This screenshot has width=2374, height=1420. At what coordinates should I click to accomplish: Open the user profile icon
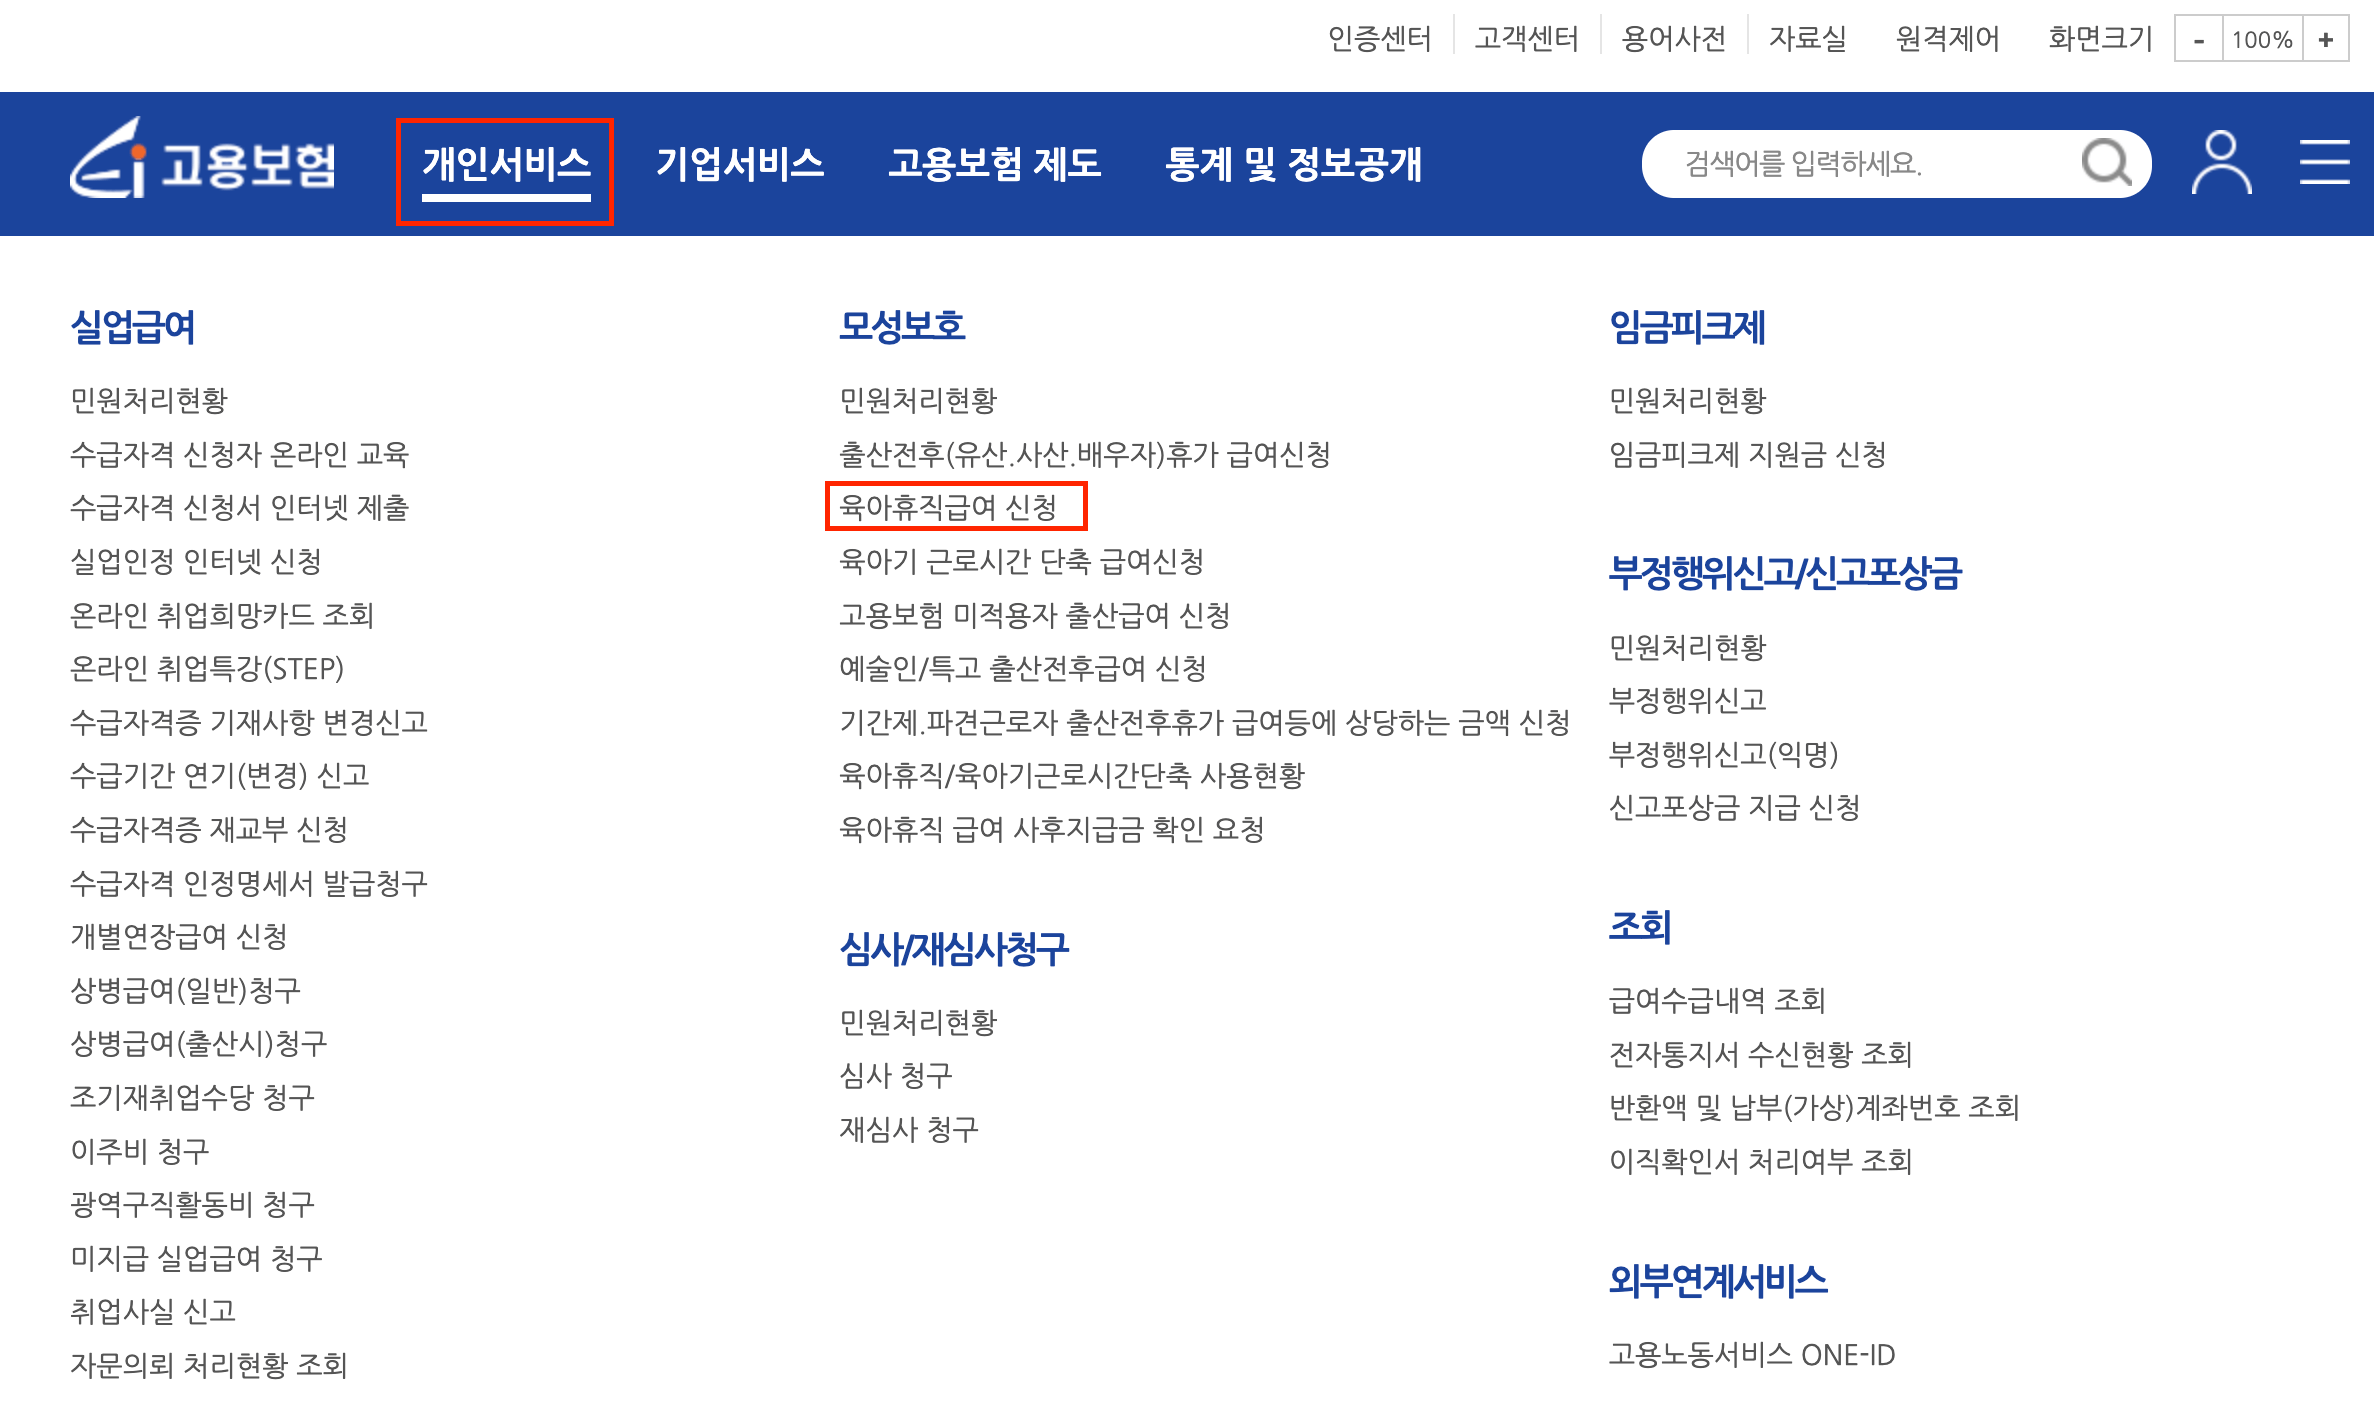tap(2221, 162)
